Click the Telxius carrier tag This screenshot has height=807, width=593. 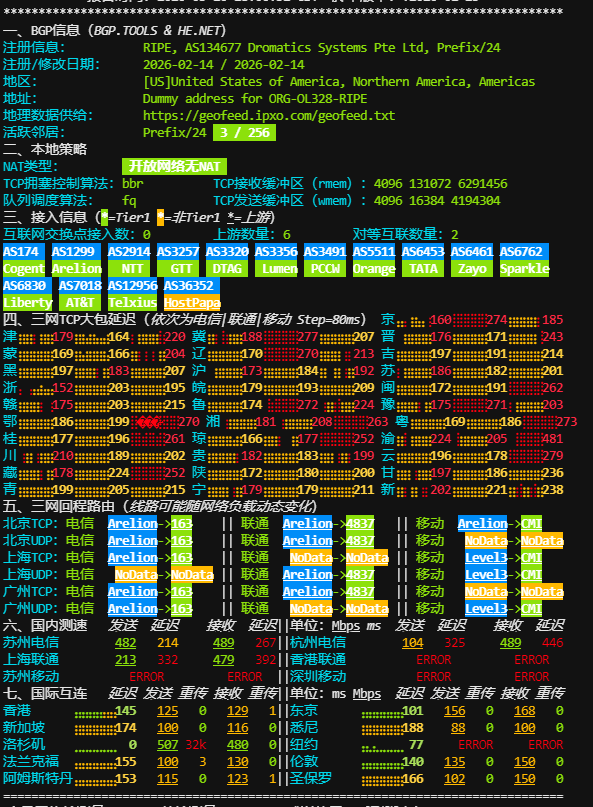[x=132, y=303]
